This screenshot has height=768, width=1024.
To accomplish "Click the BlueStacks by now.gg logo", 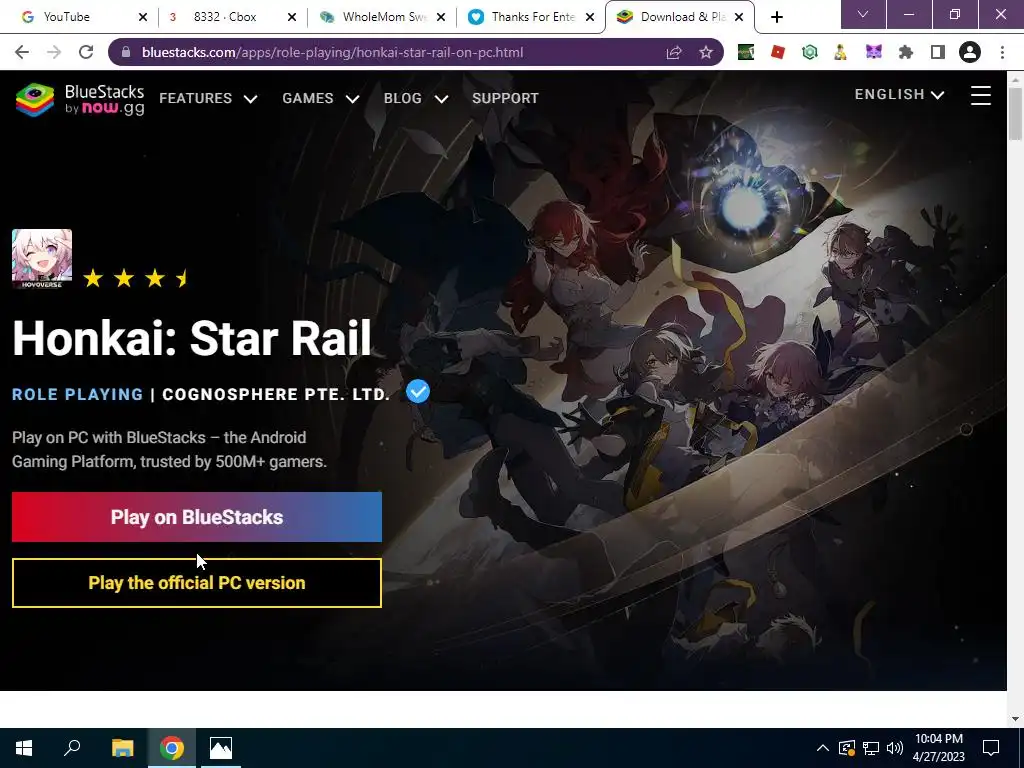I will (80, 99).
